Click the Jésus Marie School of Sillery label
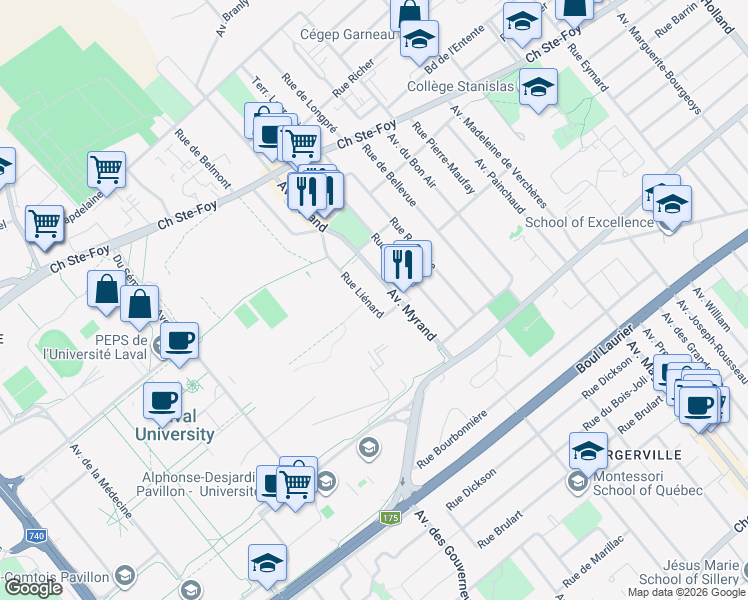This screenshot has width=748, height=600. (689, 572)
